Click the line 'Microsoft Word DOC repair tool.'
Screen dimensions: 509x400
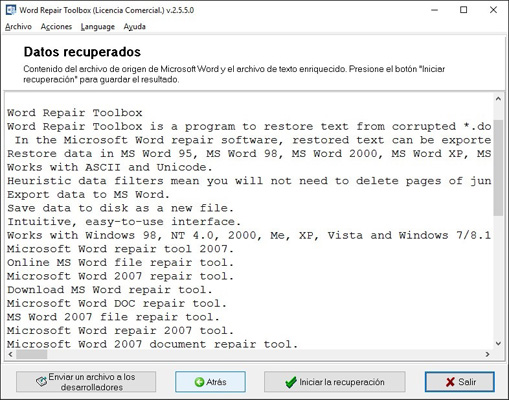[x=117, y=304]
